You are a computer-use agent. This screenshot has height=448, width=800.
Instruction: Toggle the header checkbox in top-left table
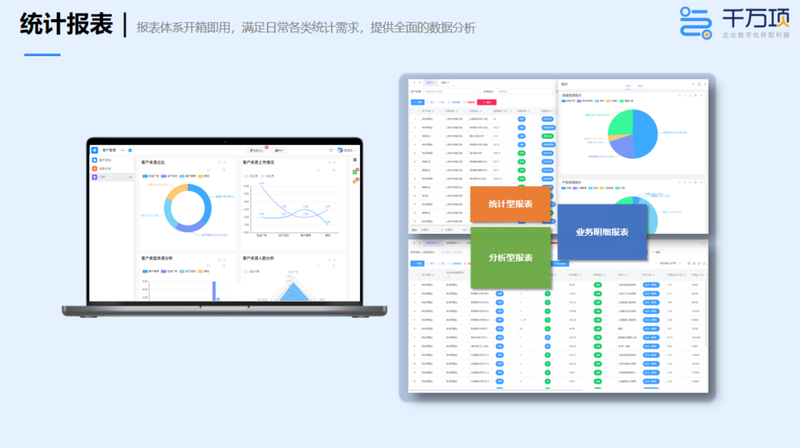pyautogui.click(x=415, y=111)
